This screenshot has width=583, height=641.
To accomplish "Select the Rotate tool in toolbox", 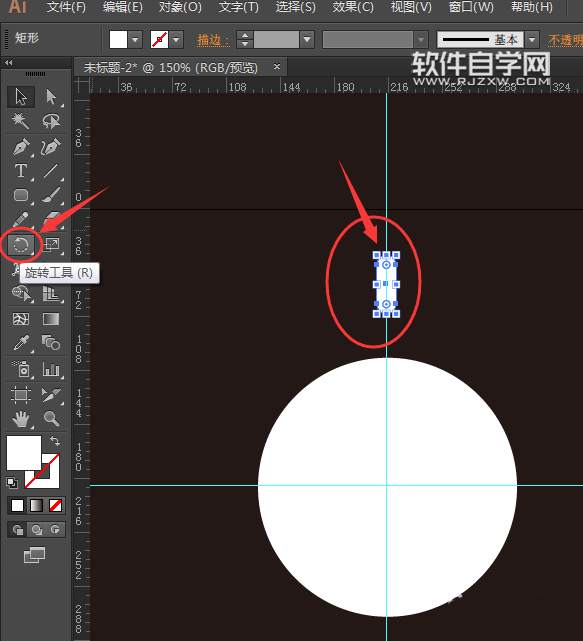I will tap(20, 245).
